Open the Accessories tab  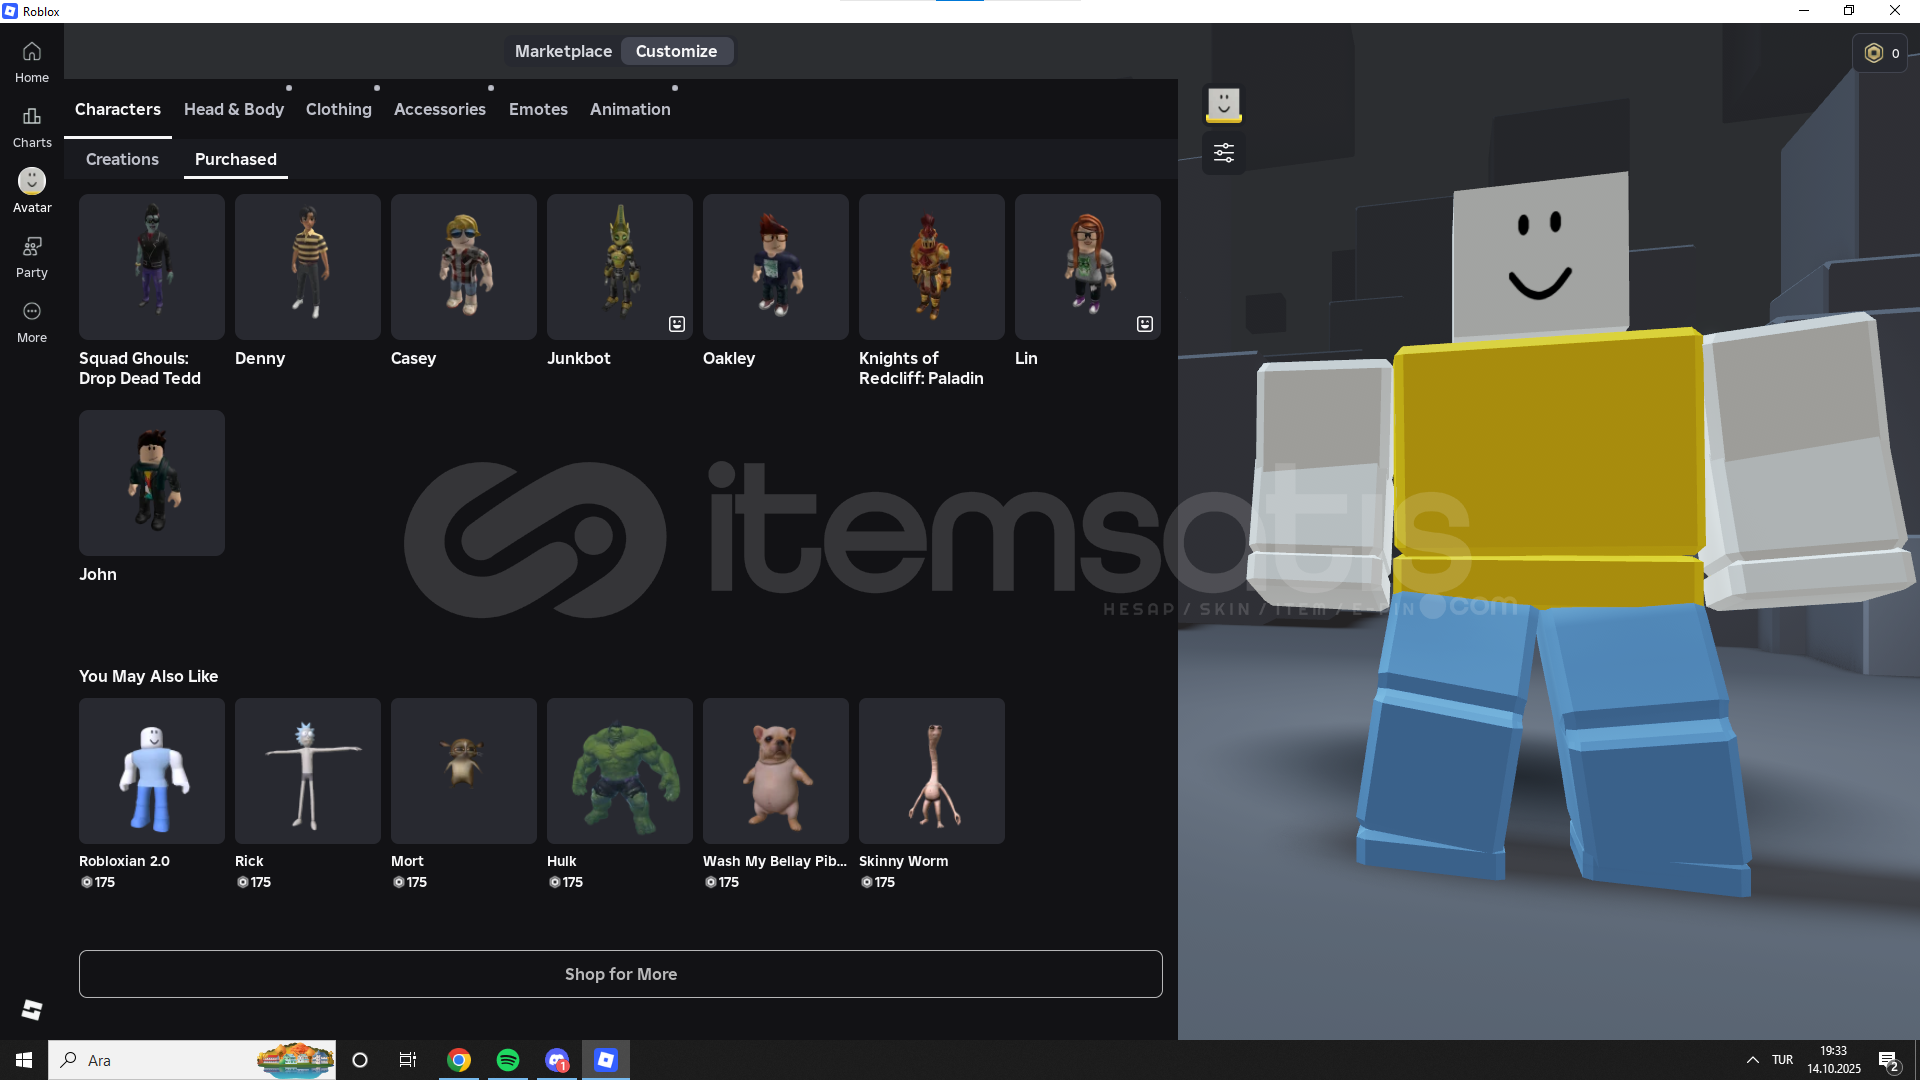pos(439,109)
